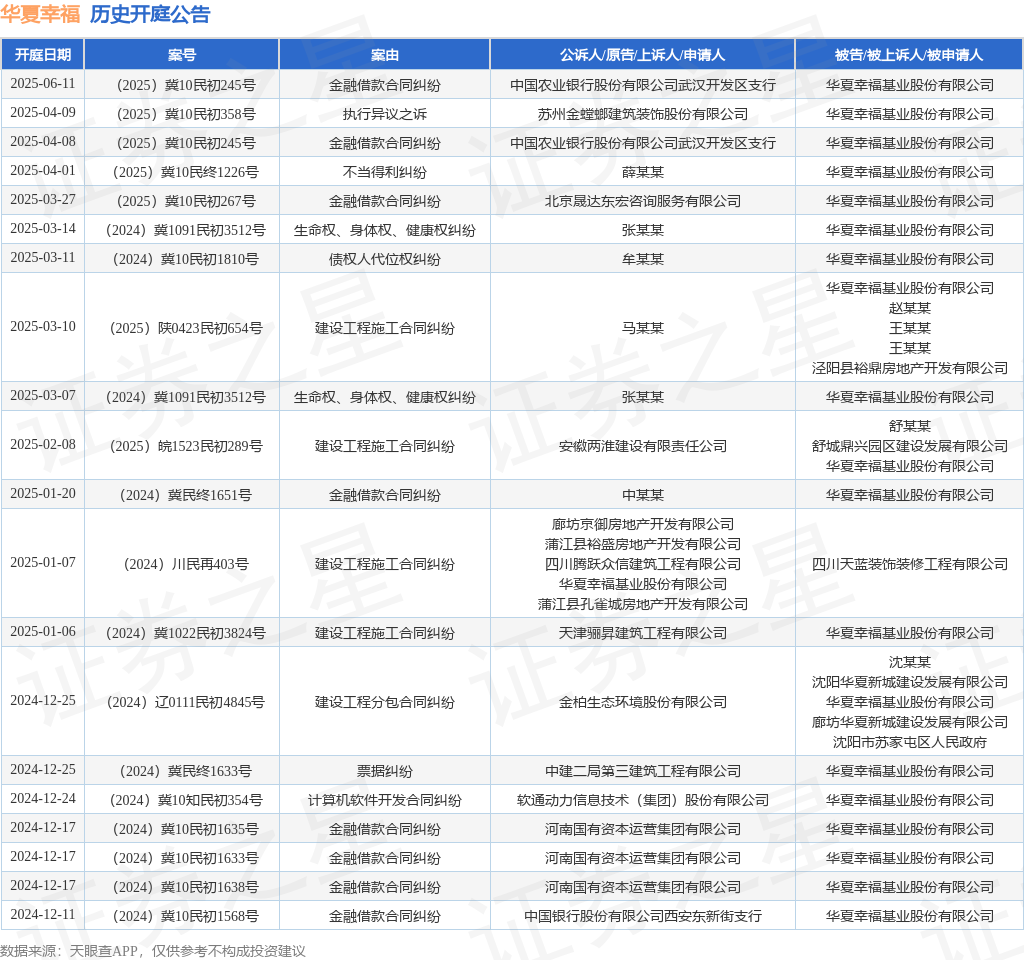Click plaintiff 安徽两淮建设有限责任公司
This screenshot has height=960, width=1024.
[643, 446]
